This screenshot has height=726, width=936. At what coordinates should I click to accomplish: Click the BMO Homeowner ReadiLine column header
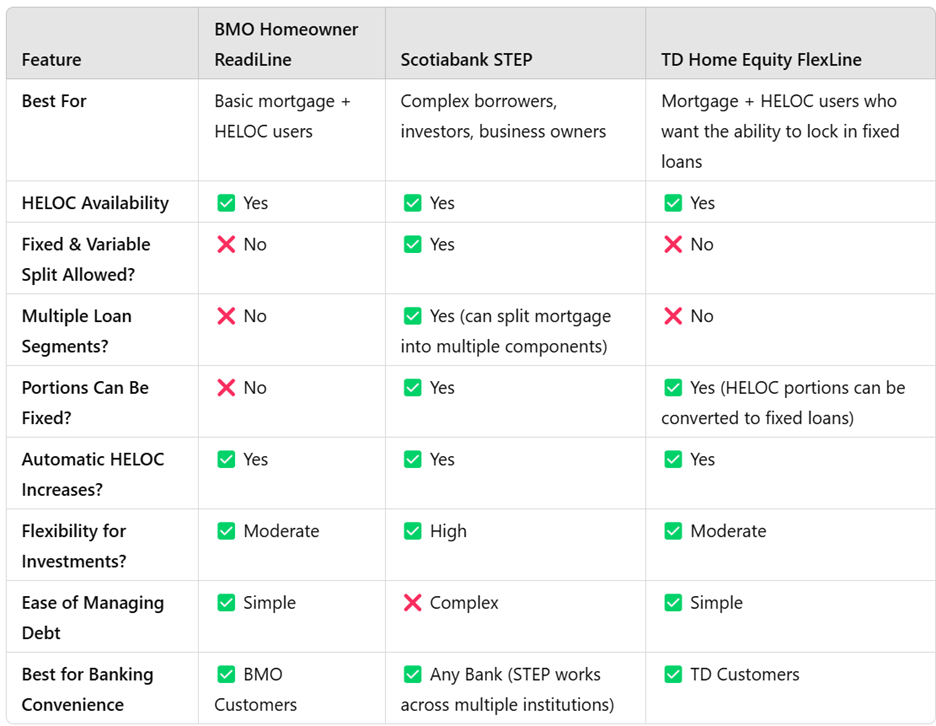[286, 44]
